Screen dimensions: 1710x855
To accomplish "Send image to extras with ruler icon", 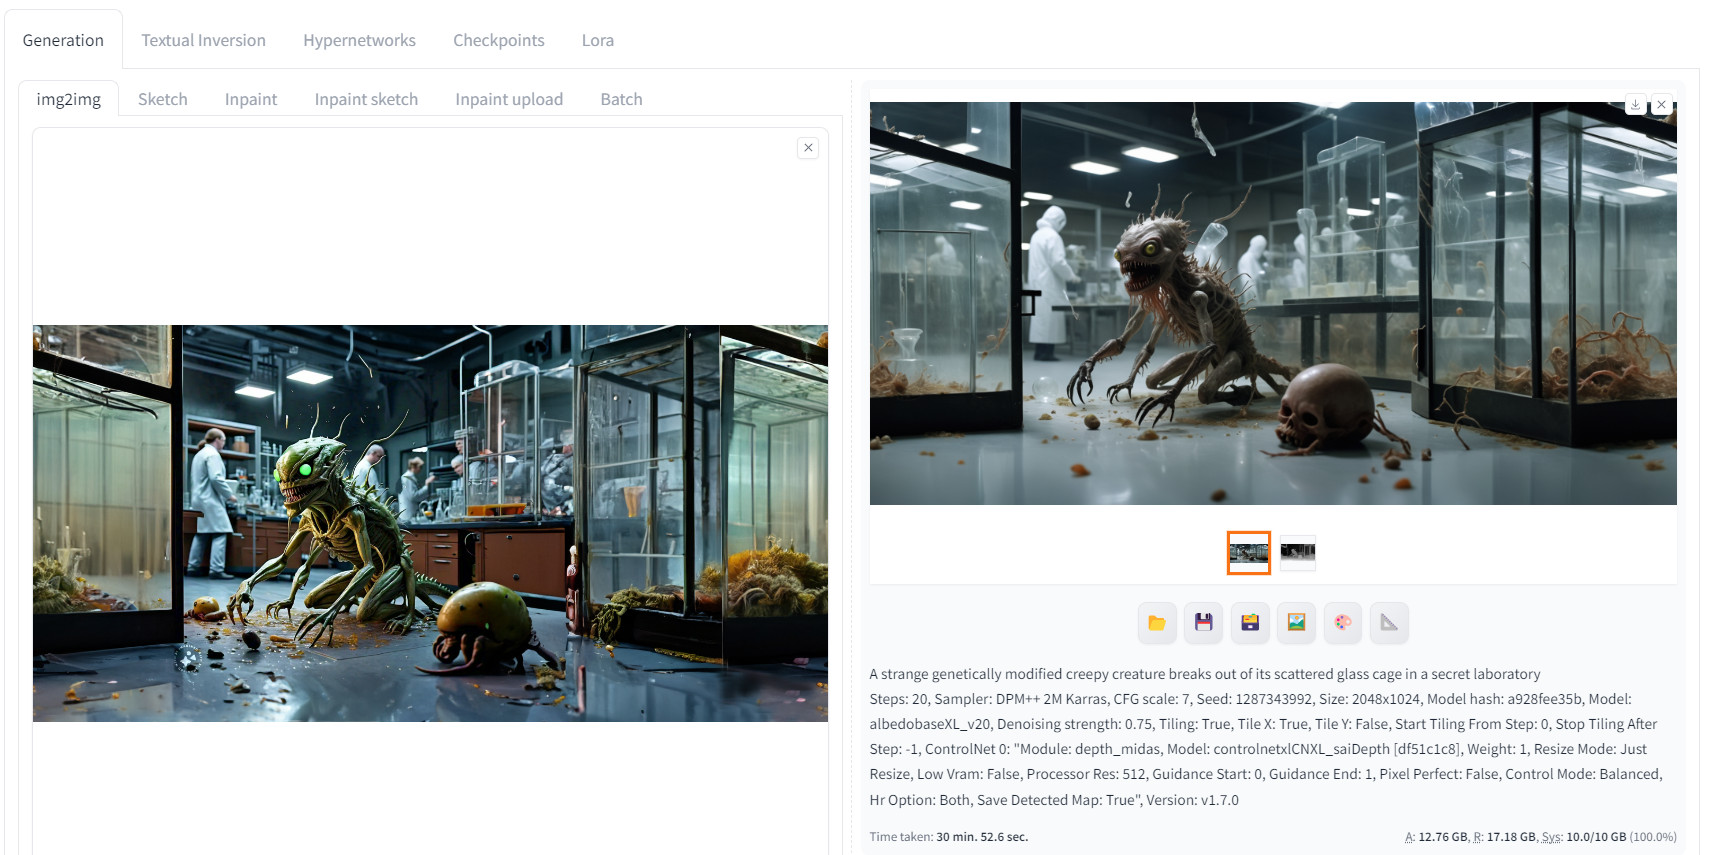I will pyautogui.click(x=1389, y=623).
